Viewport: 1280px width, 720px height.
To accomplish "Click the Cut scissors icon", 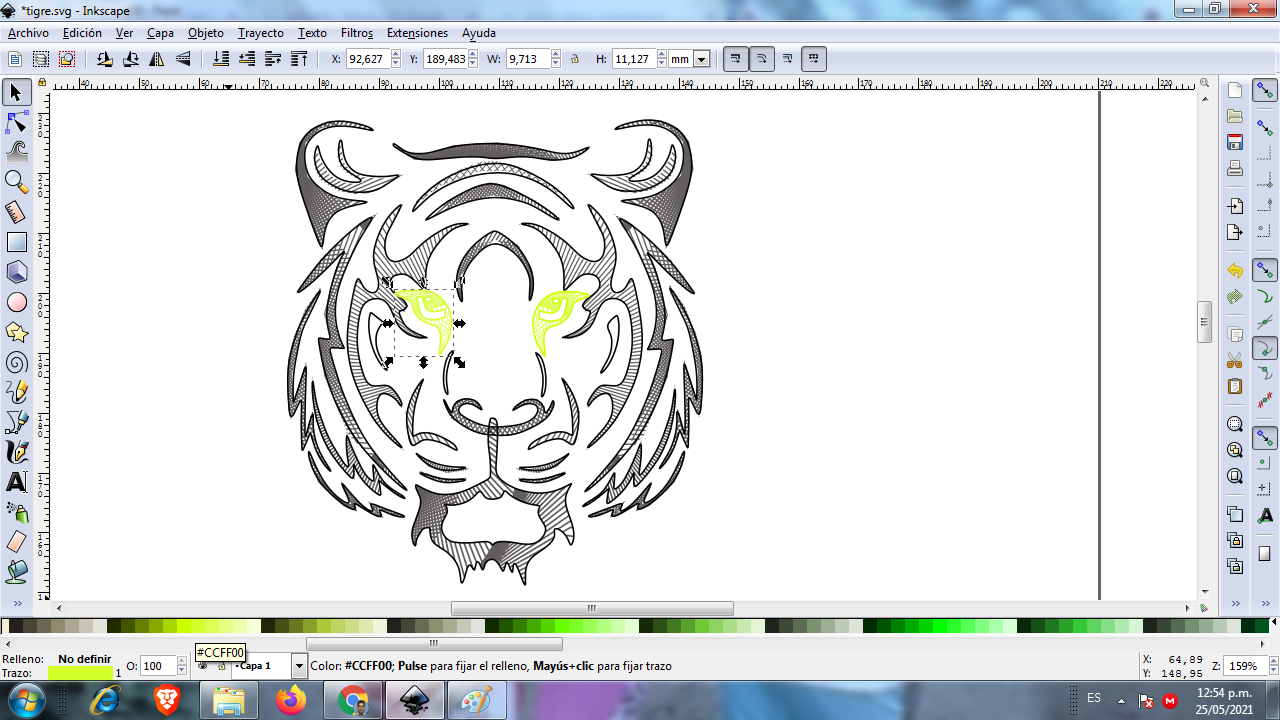I will tap(1235, 360).
